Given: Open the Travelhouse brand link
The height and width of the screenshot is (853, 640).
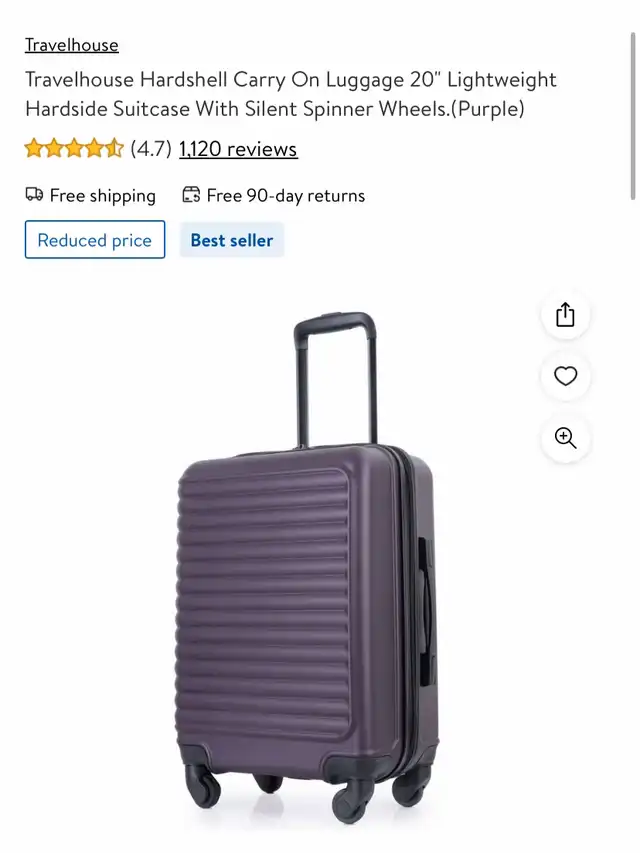Looking at the screenshot, I should tap(71, 45).
